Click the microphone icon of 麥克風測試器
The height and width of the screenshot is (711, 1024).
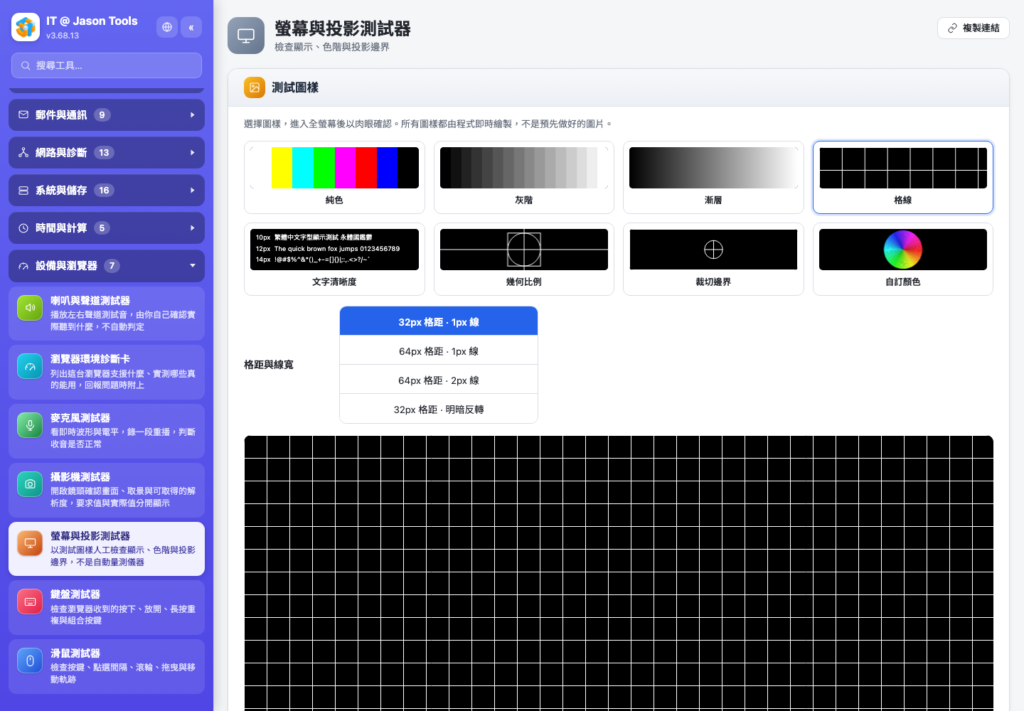coord(30,425)
